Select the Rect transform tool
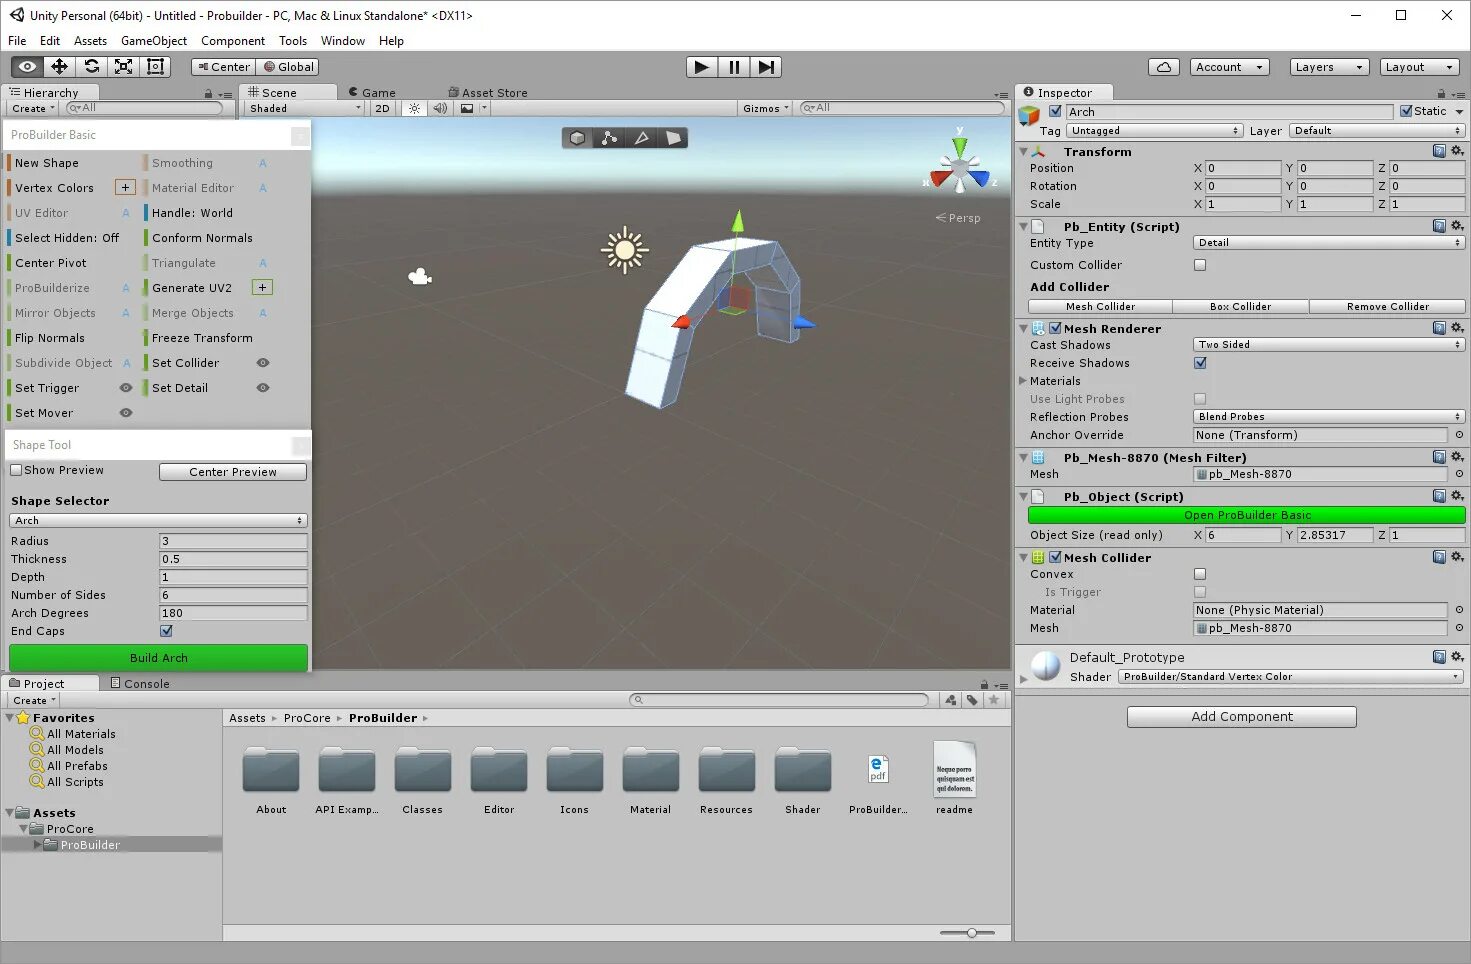The height and width of the screenshot is (964, 1471). (155, 67)
